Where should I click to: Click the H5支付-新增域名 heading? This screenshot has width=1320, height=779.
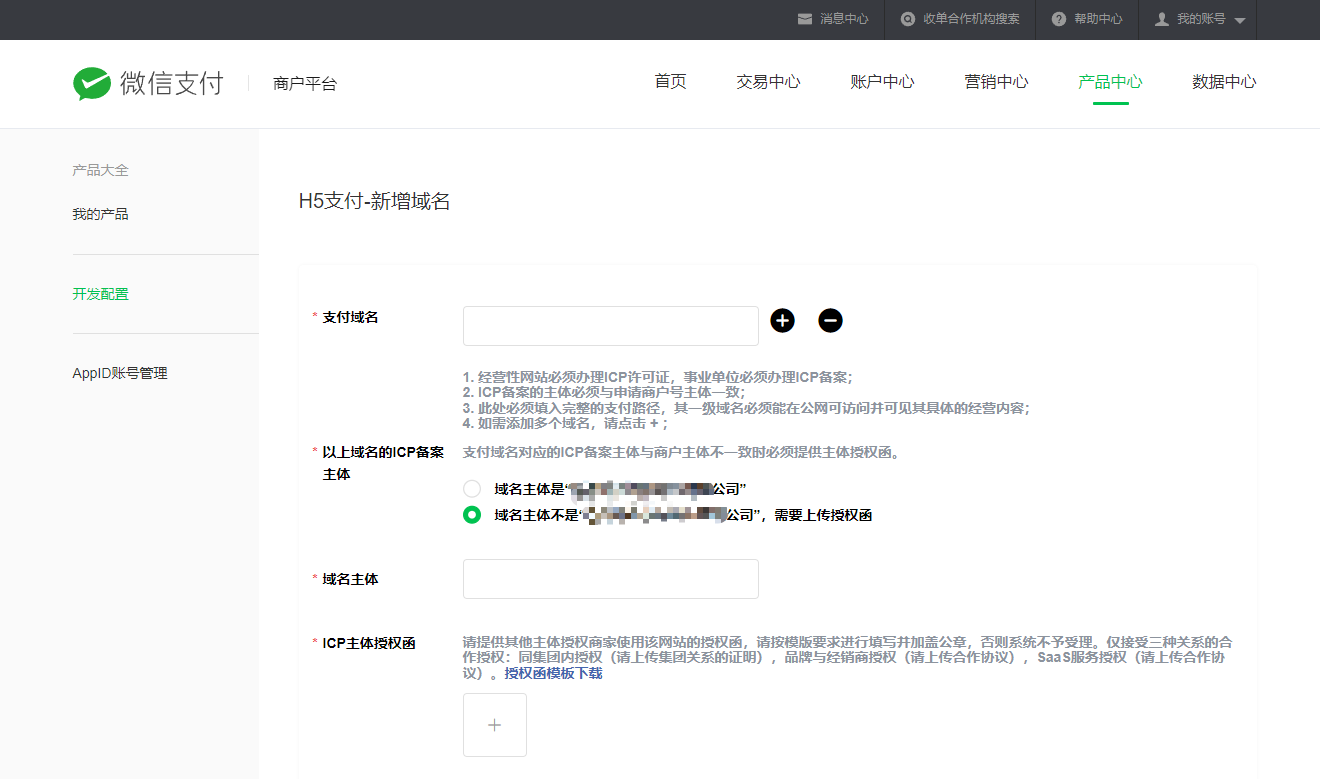click(x=374, y=201)
